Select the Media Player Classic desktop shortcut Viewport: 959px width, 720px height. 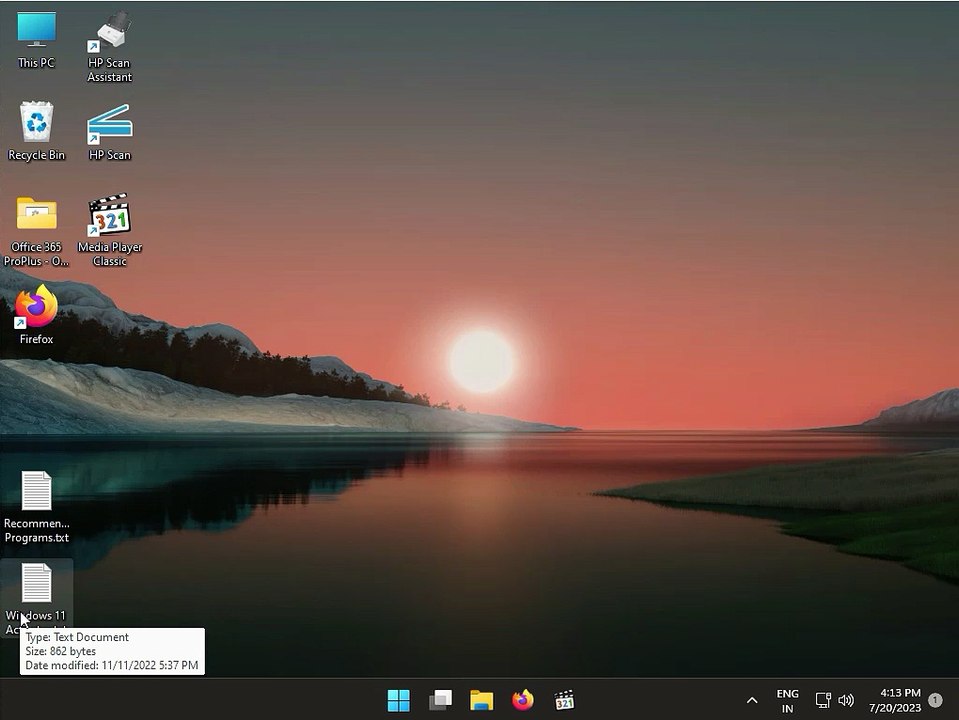click(x=109, y=230)
